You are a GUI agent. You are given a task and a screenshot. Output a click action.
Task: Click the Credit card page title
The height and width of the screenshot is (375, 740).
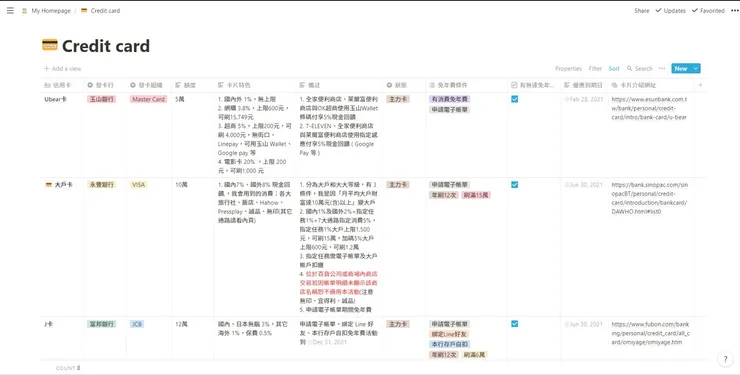106,46
